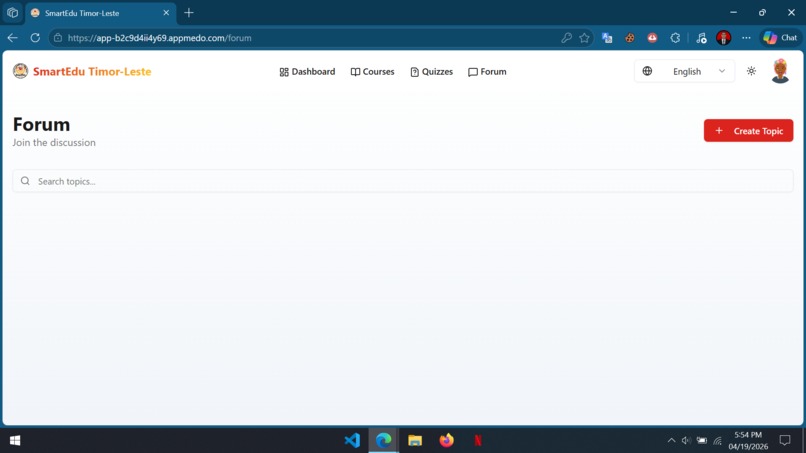
Task: Click the globe language icon
Action: (647, 71)
